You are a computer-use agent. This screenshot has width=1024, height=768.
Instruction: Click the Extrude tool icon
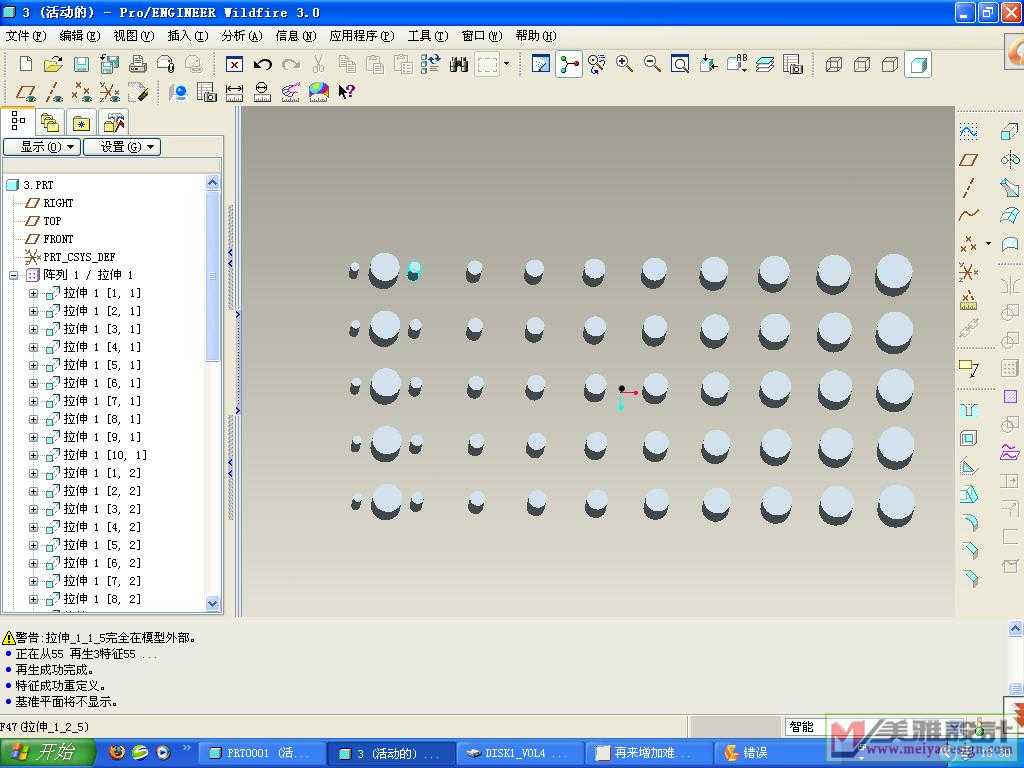pos(1010,132)
